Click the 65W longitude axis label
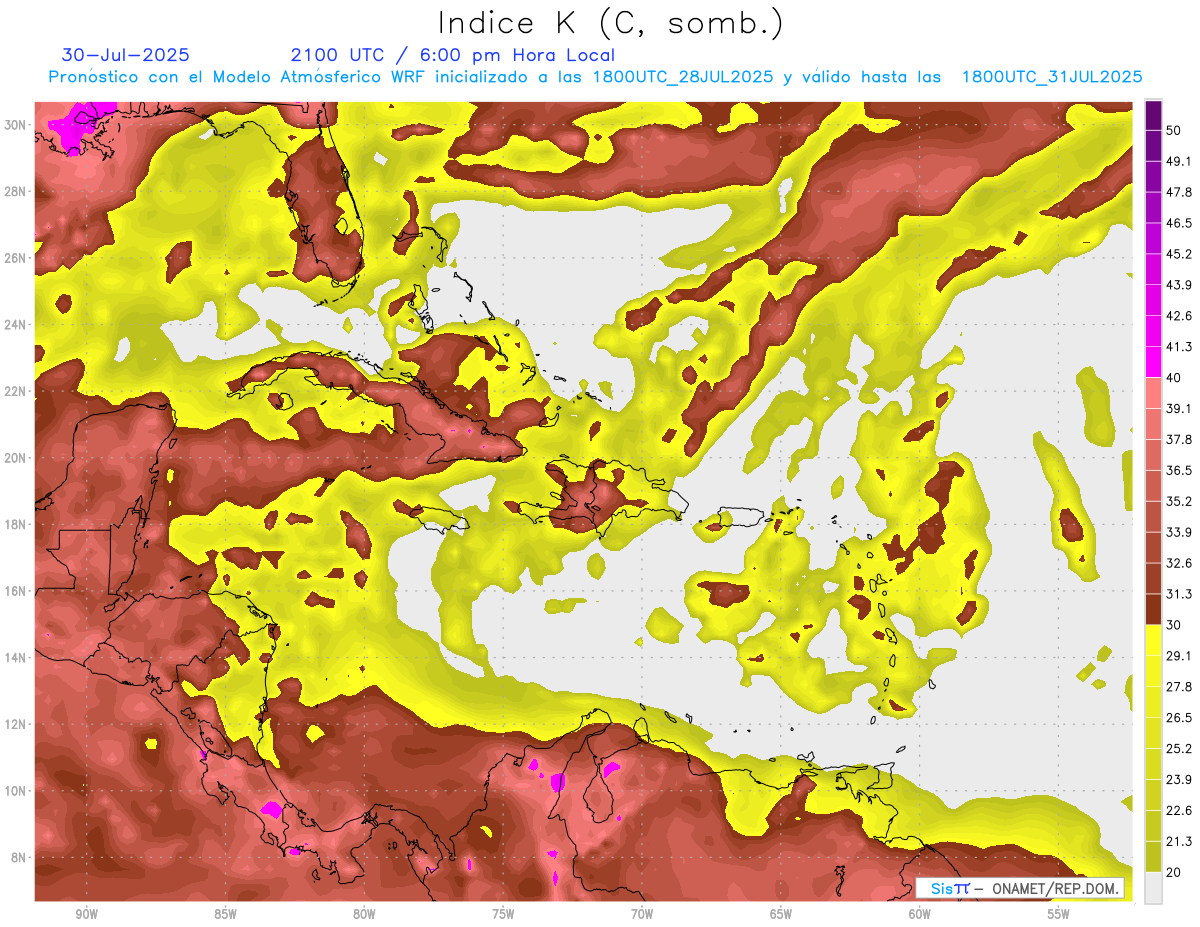 (x=781, y=914)
